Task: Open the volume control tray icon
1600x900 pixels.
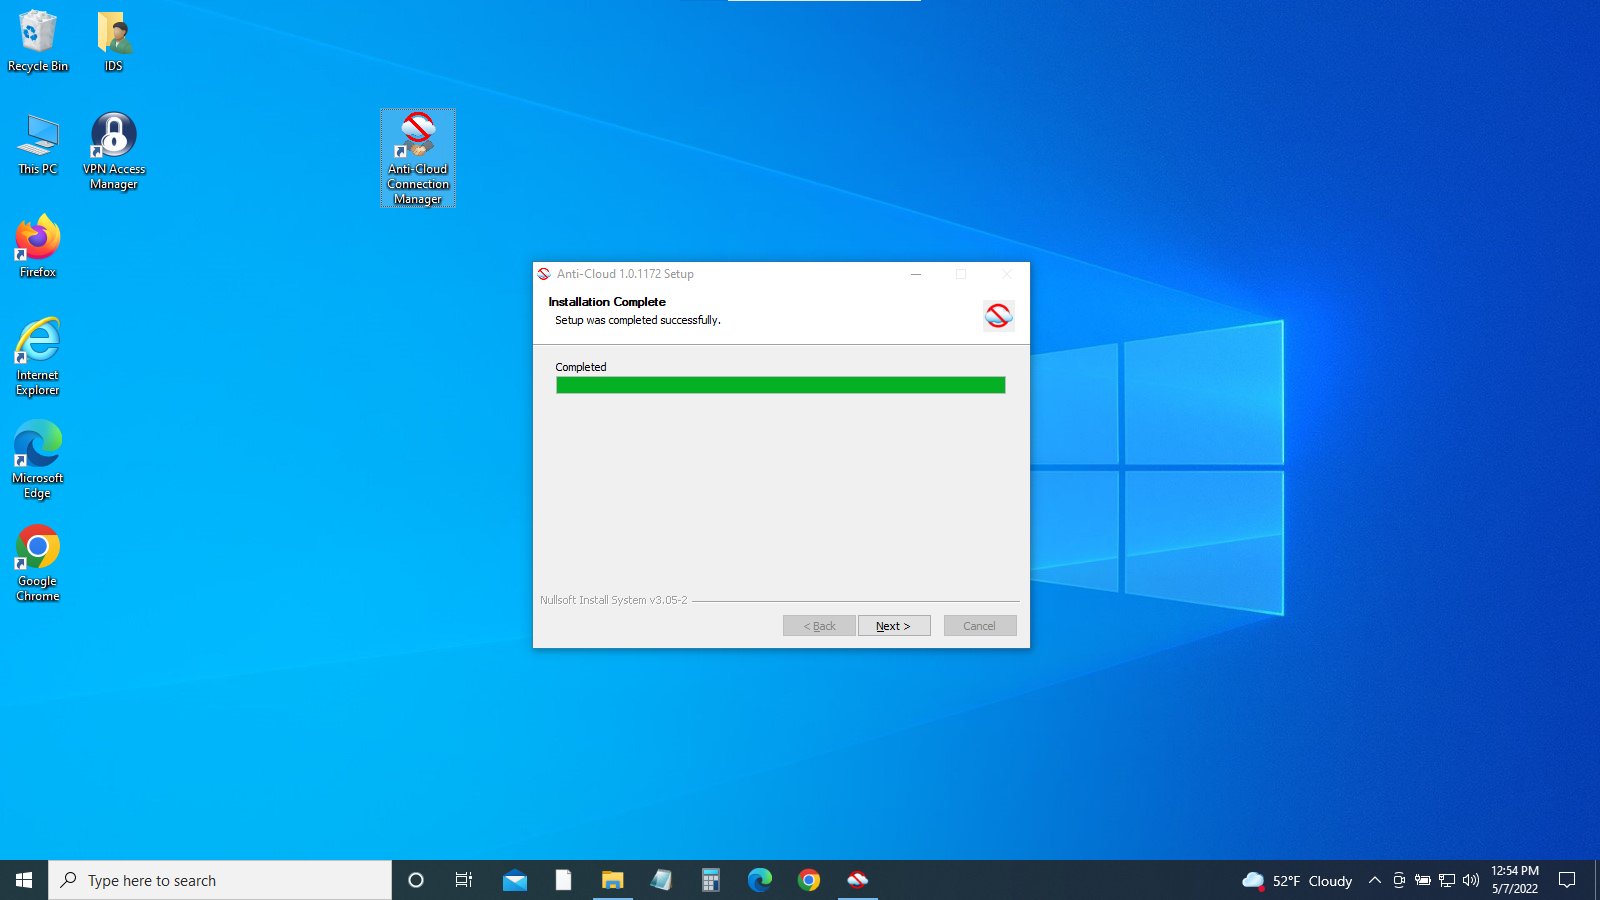Action: (x=1471, y=880)
